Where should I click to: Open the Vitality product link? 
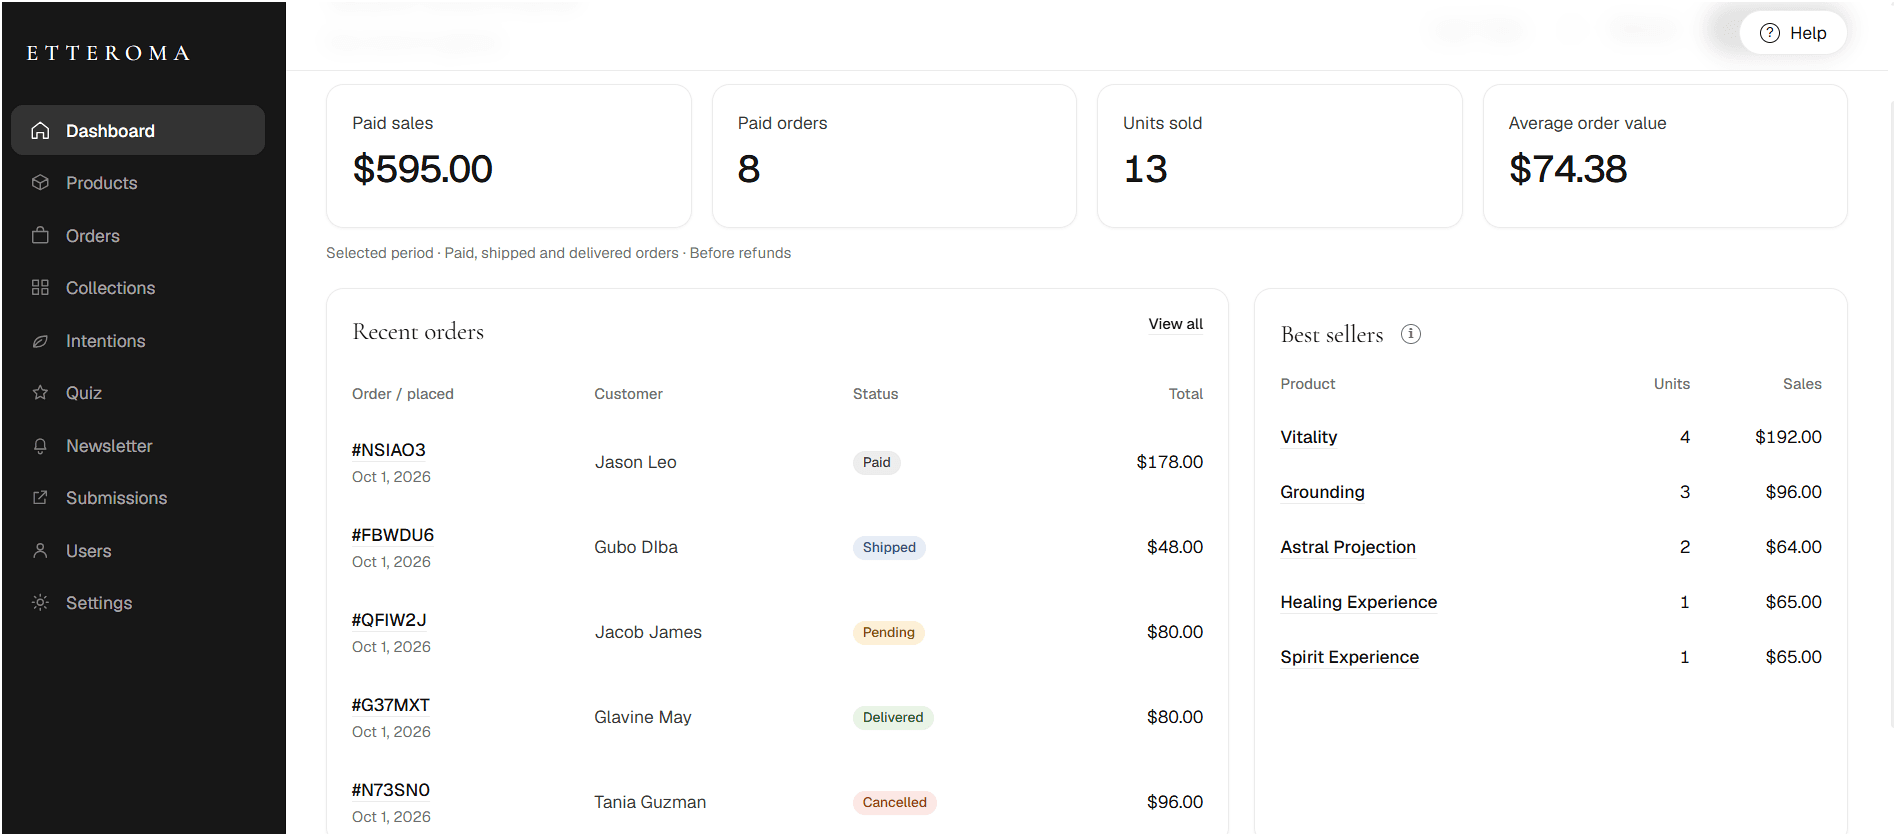1308,437
